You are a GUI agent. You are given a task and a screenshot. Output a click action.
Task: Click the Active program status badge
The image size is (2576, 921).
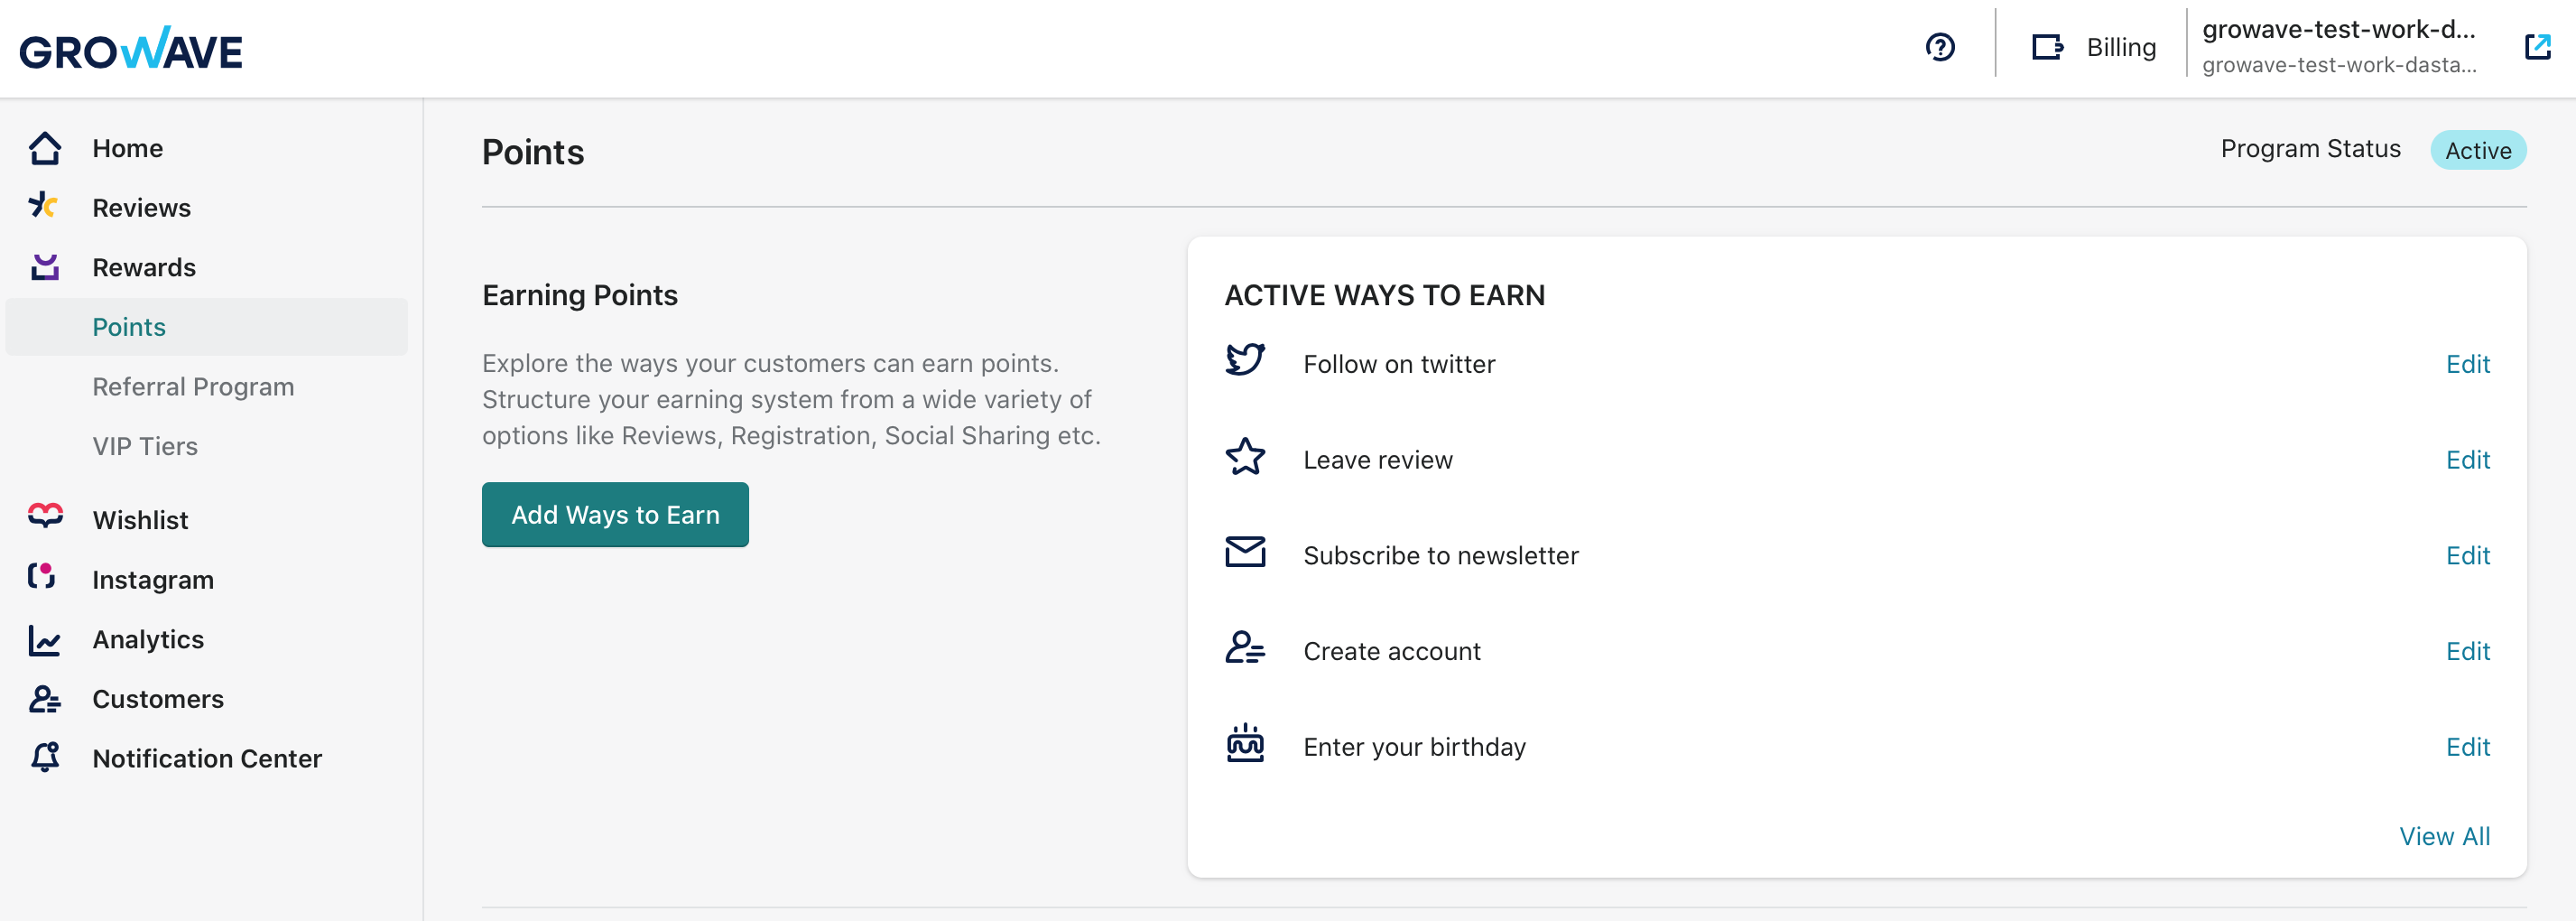2477,150
